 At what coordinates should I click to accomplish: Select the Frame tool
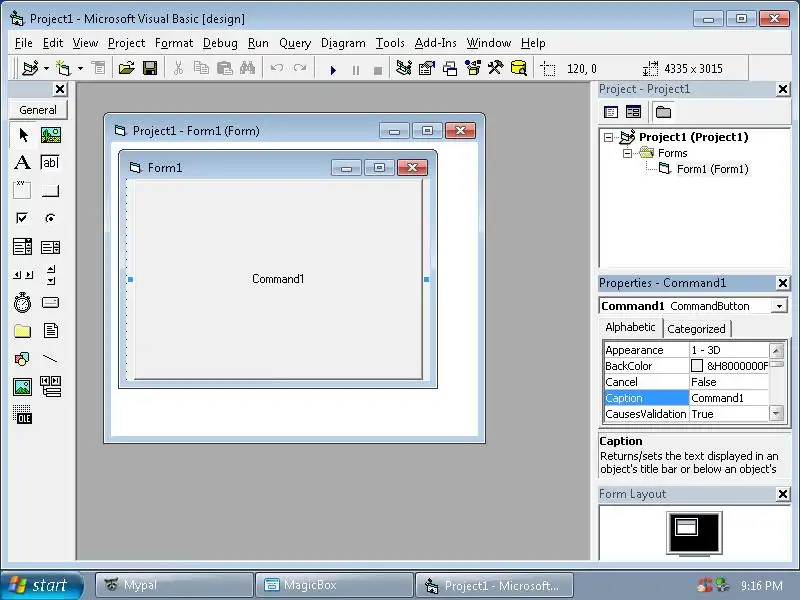tap(23, 190)
